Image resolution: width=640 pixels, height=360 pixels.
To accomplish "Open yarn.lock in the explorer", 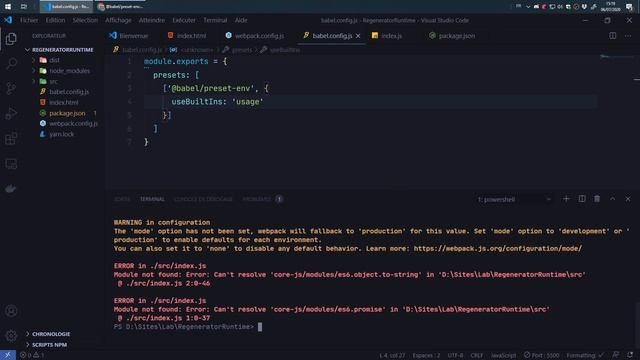I will click(x=62, y=134).
